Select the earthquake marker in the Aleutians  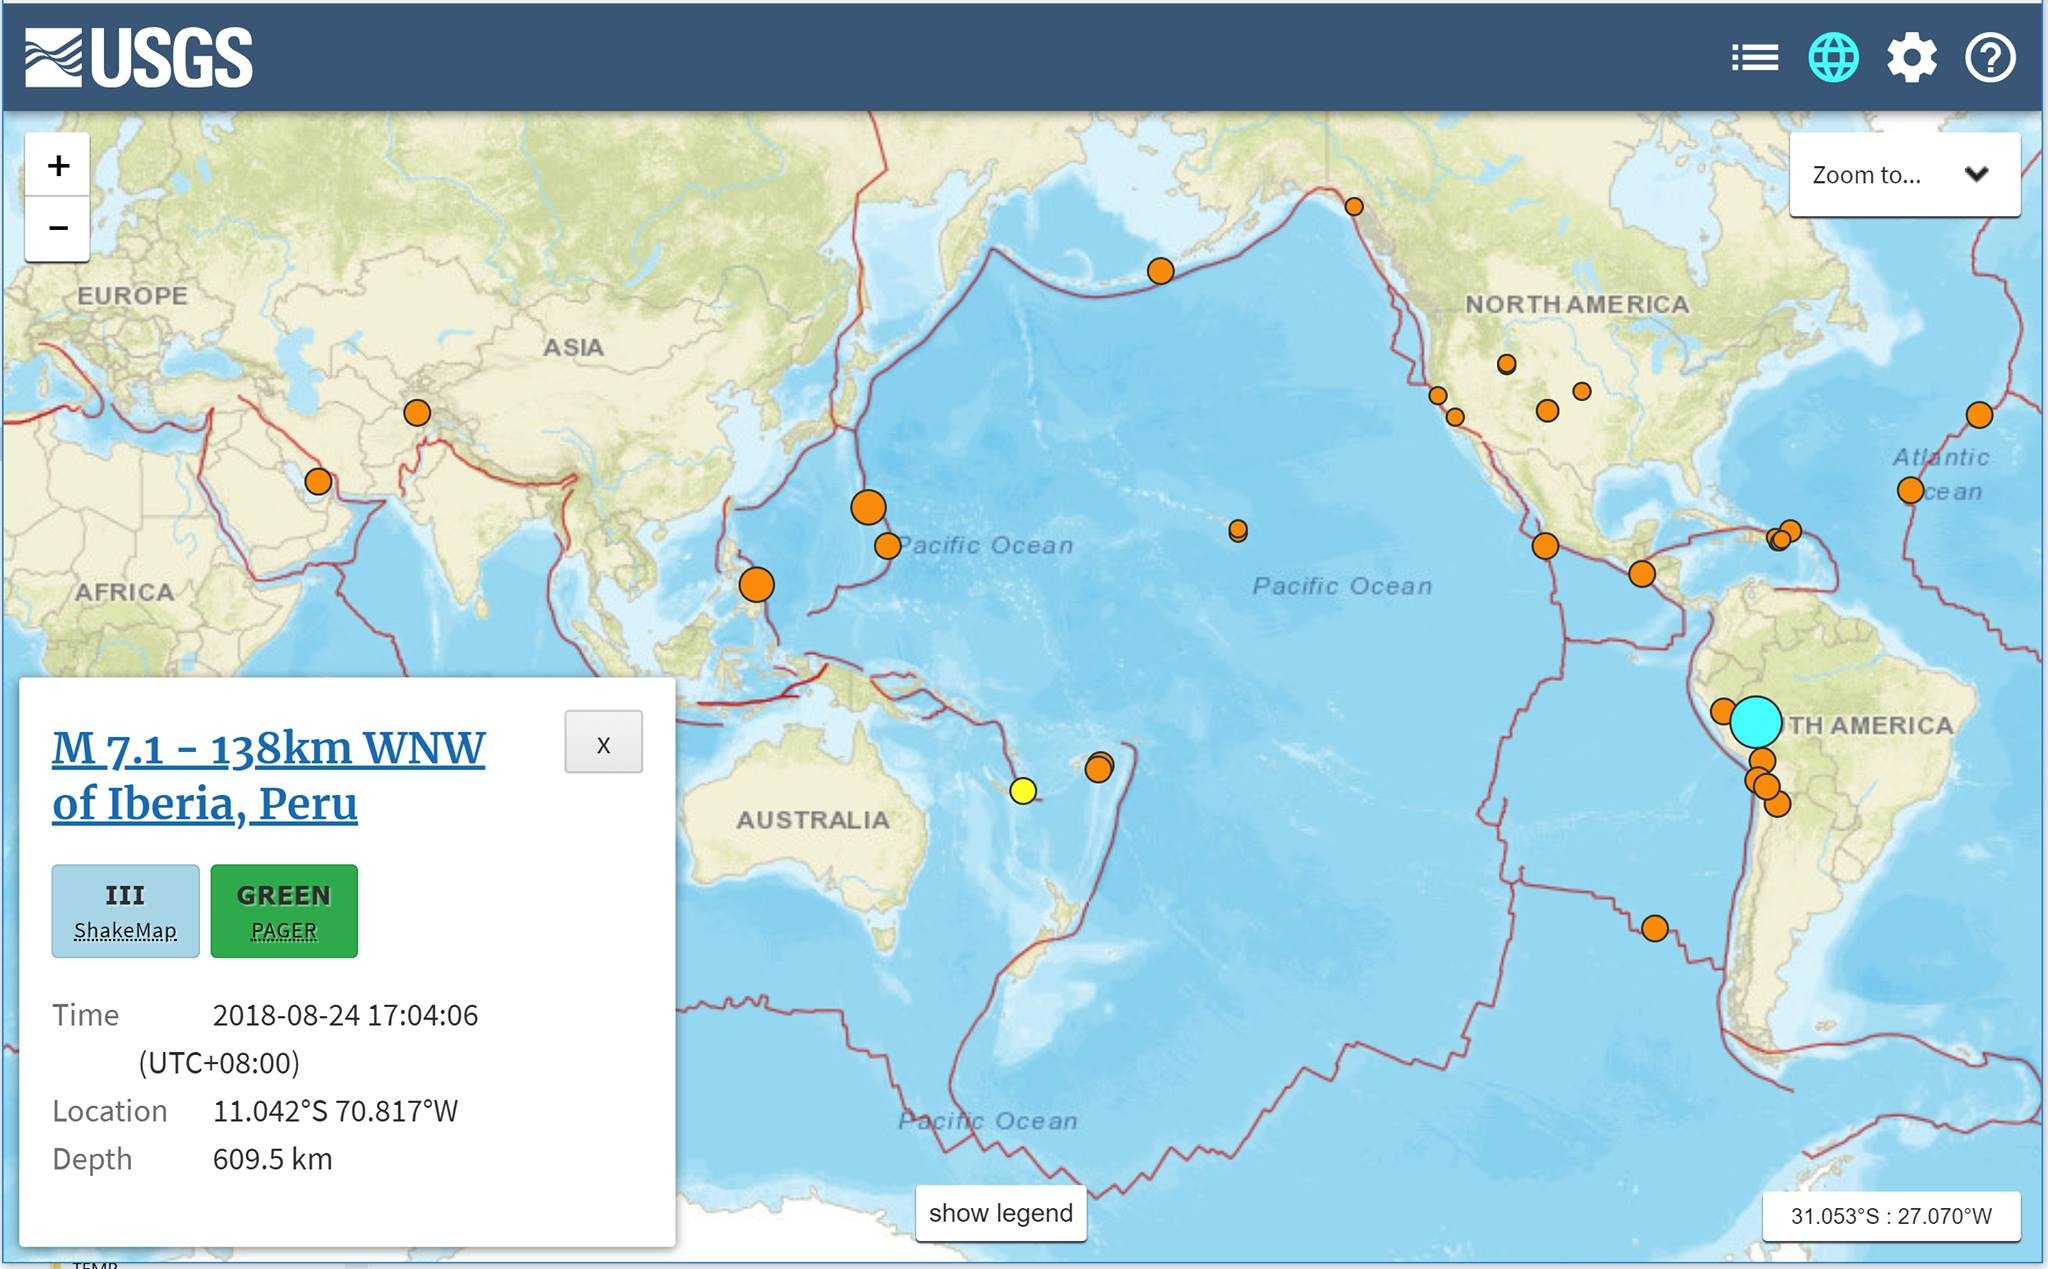click(x=1160, y=271)
